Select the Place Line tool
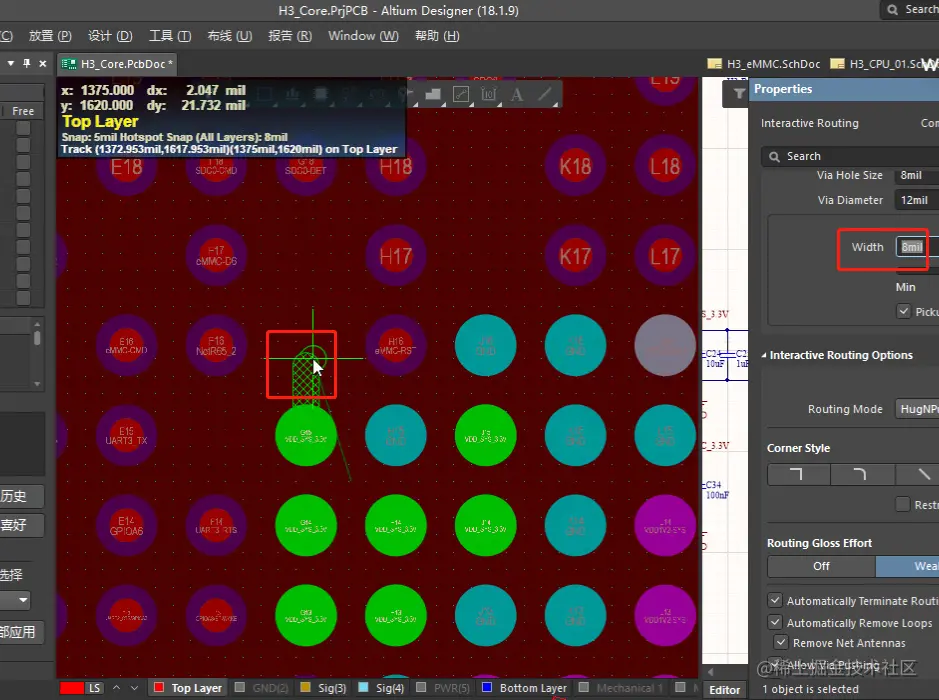This screenshot has width=939, height=700. coord(545,94)
